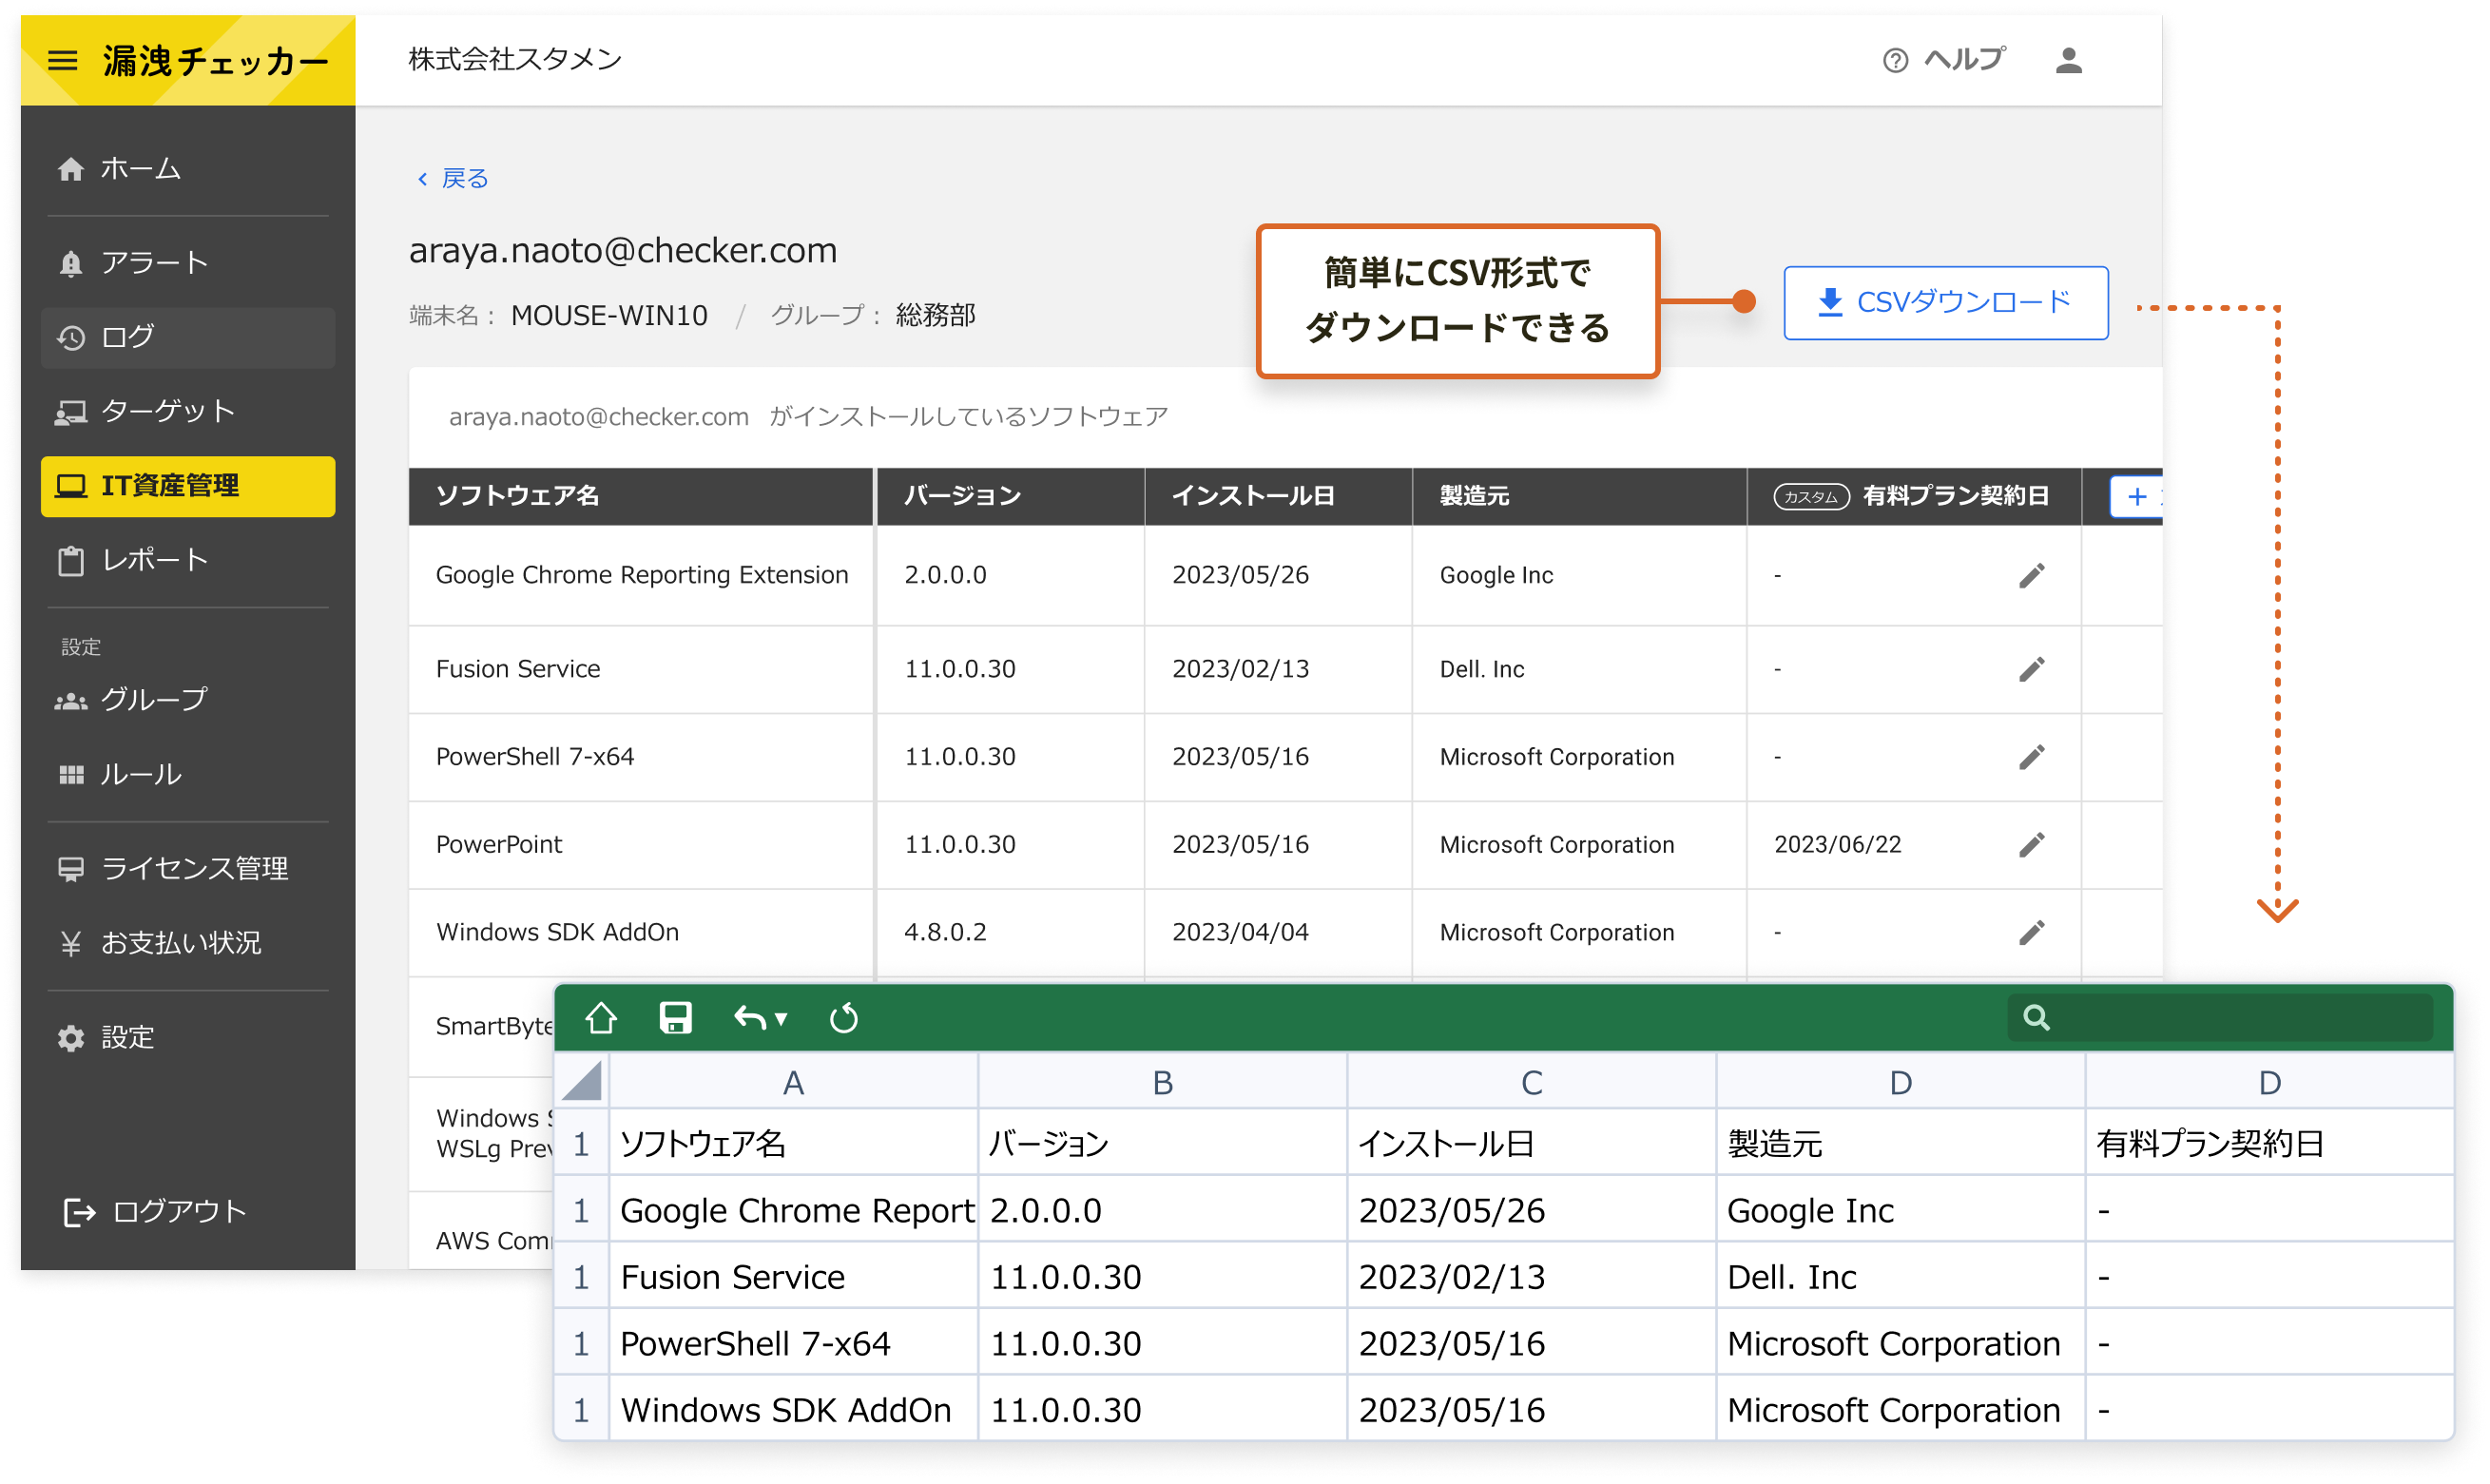This screenshot has height=1484, width=2490.
Task: Select spreadsheet column C header
Action: (1531, 1082)
